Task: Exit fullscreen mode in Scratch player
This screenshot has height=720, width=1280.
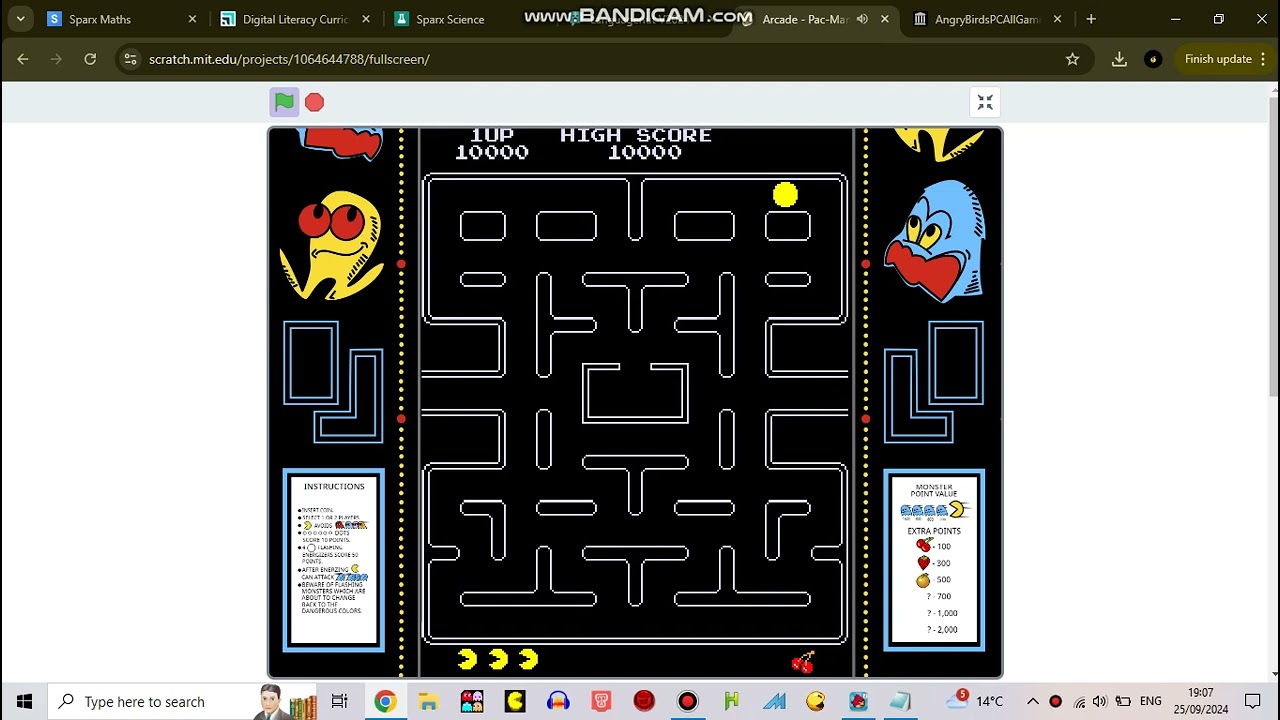Action: click(985, 102)
